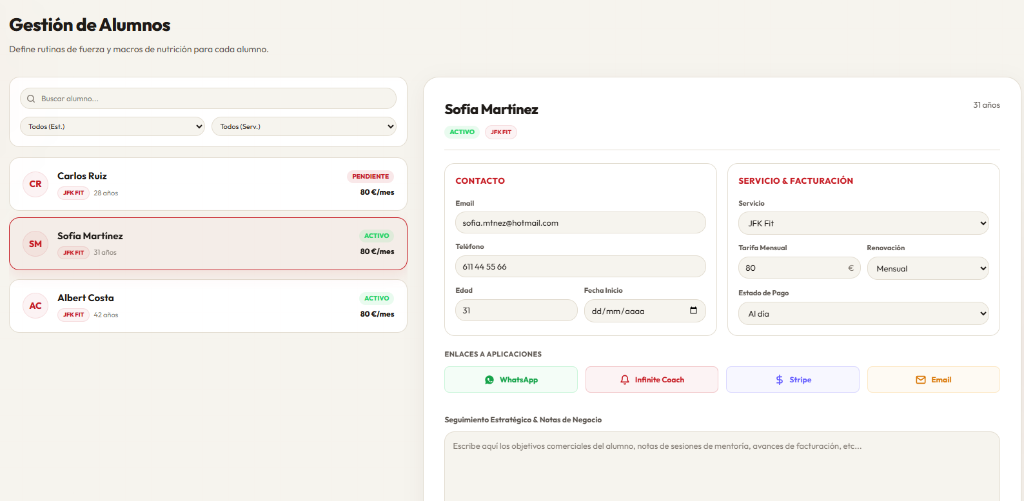Click the CONTACTO section title
This screenshot has height=501, width=1024.
point(480,181)
